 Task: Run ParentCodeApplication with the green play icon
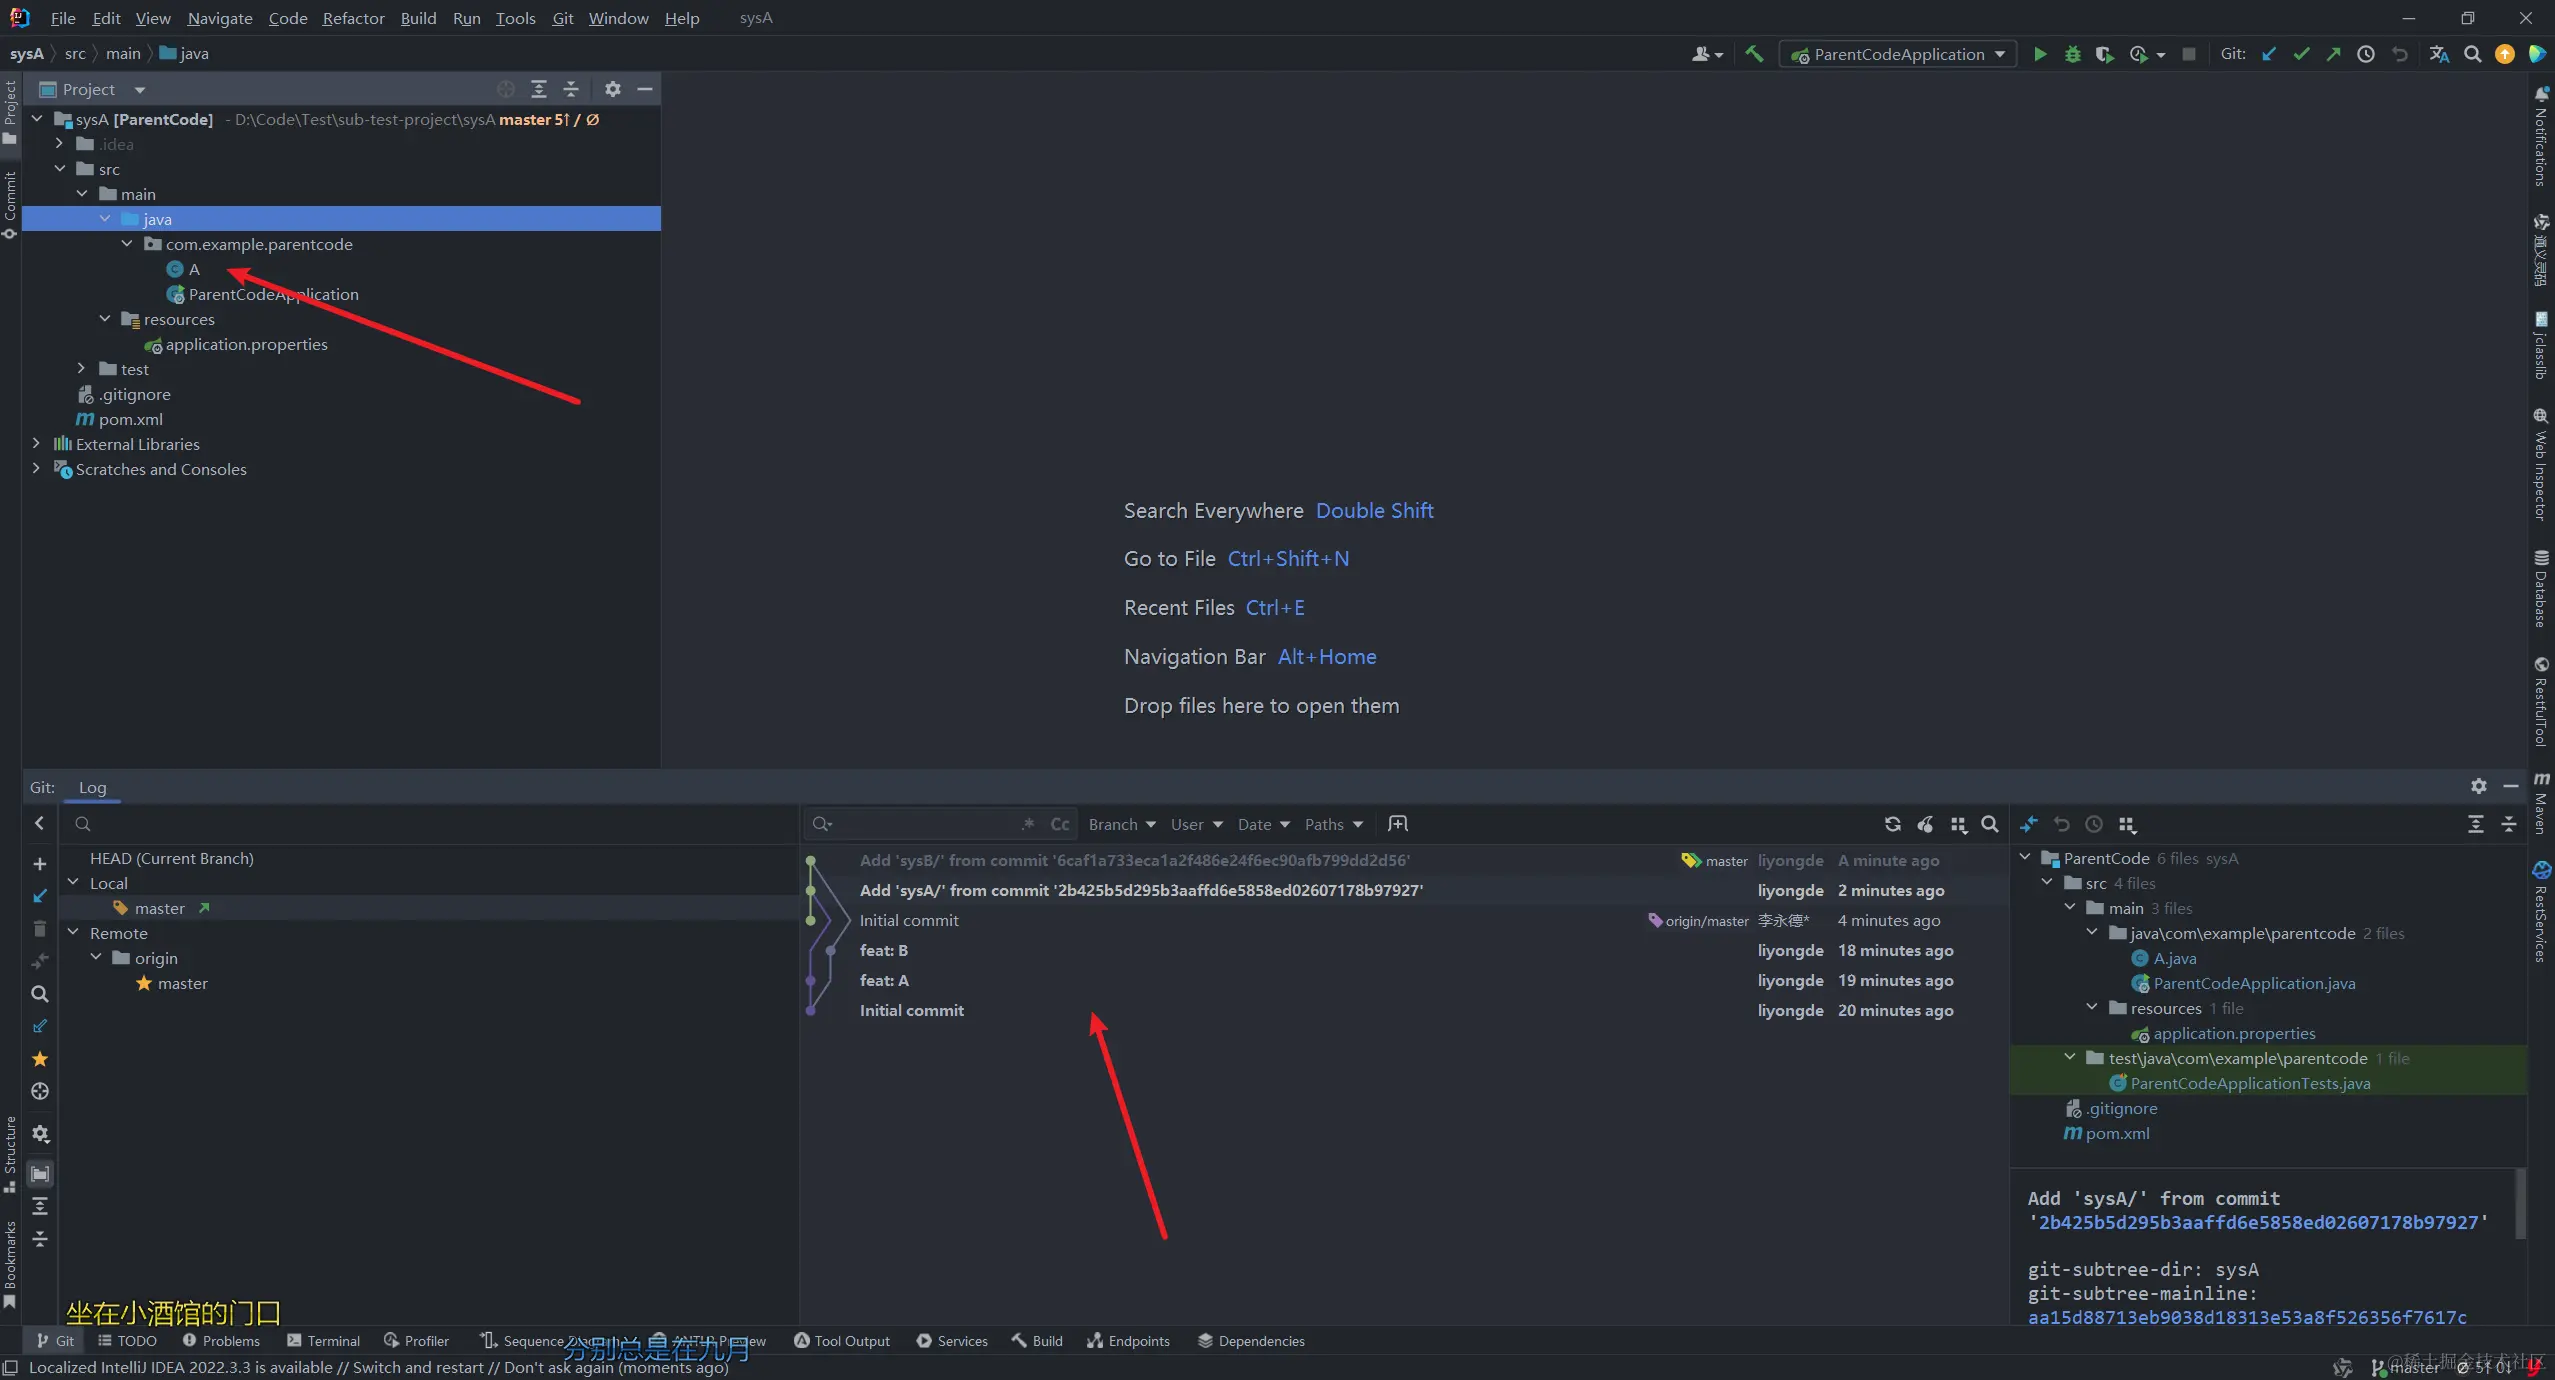coord(2040,54)
